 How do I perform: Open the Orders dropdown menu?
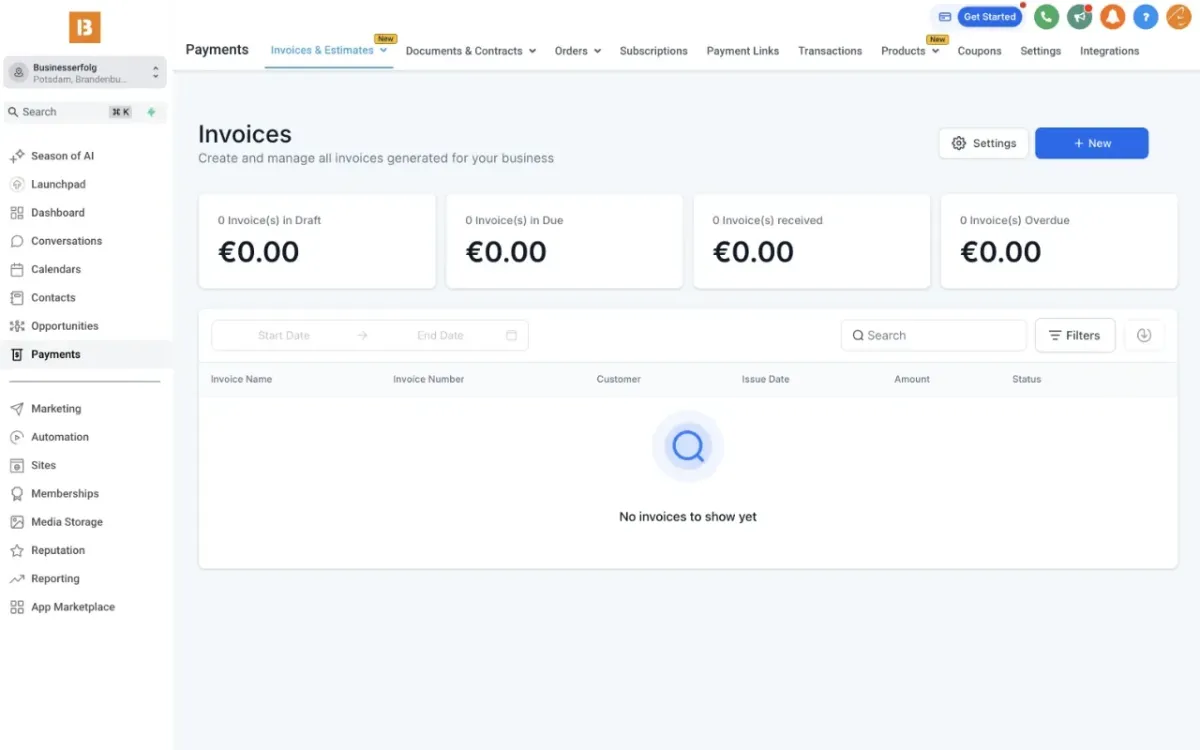coord(578,51)
